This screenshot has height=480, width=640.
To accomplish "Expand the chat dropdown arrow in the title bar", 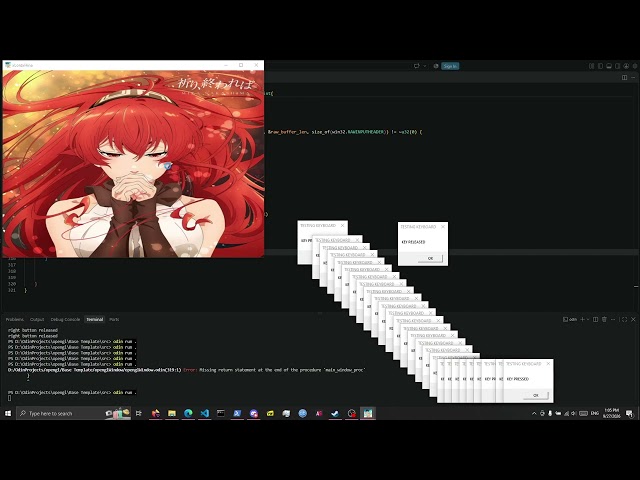I will (x=424, y=66).
